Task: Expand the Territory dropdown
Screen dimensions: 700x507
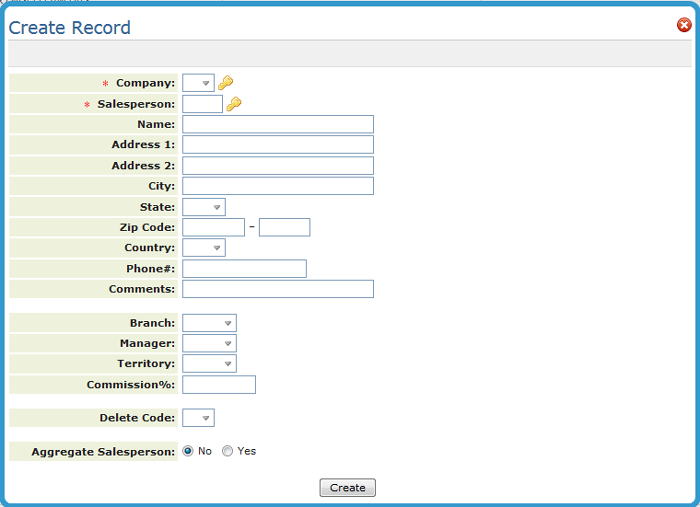Action: [209, 364]
